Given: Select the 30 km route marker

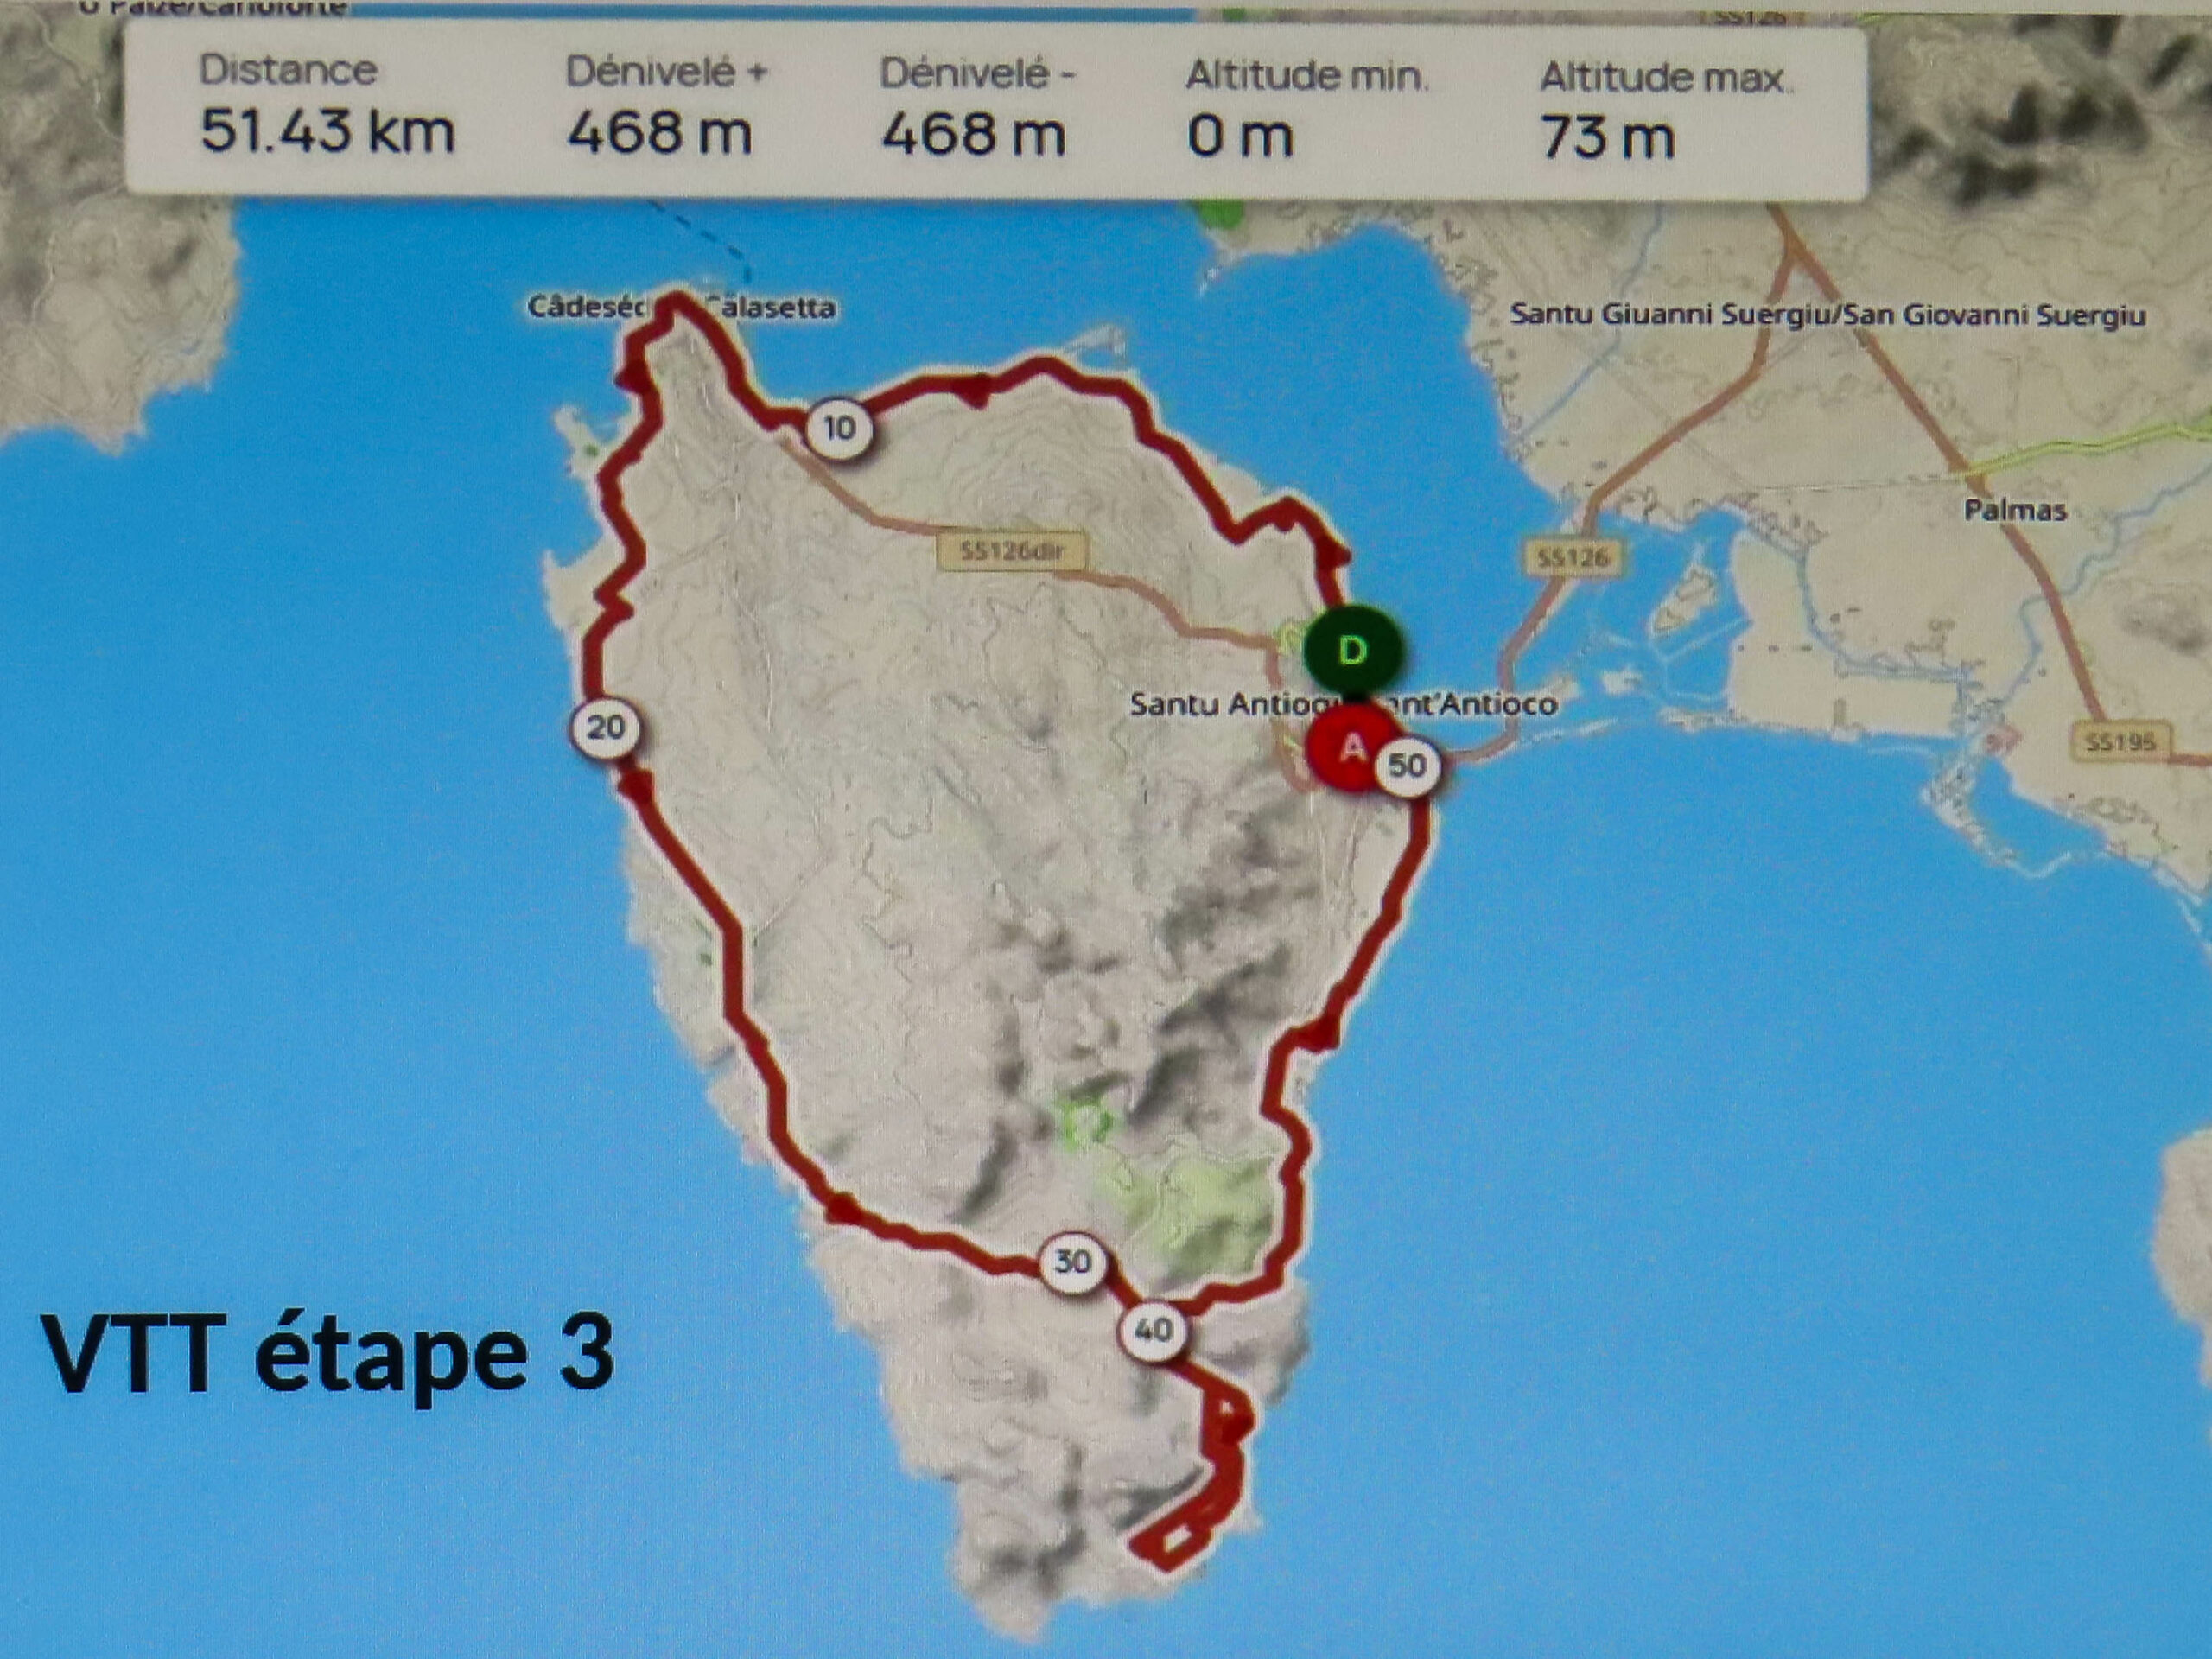Looking at the screenshot, I should (x=1072, y=1261).
